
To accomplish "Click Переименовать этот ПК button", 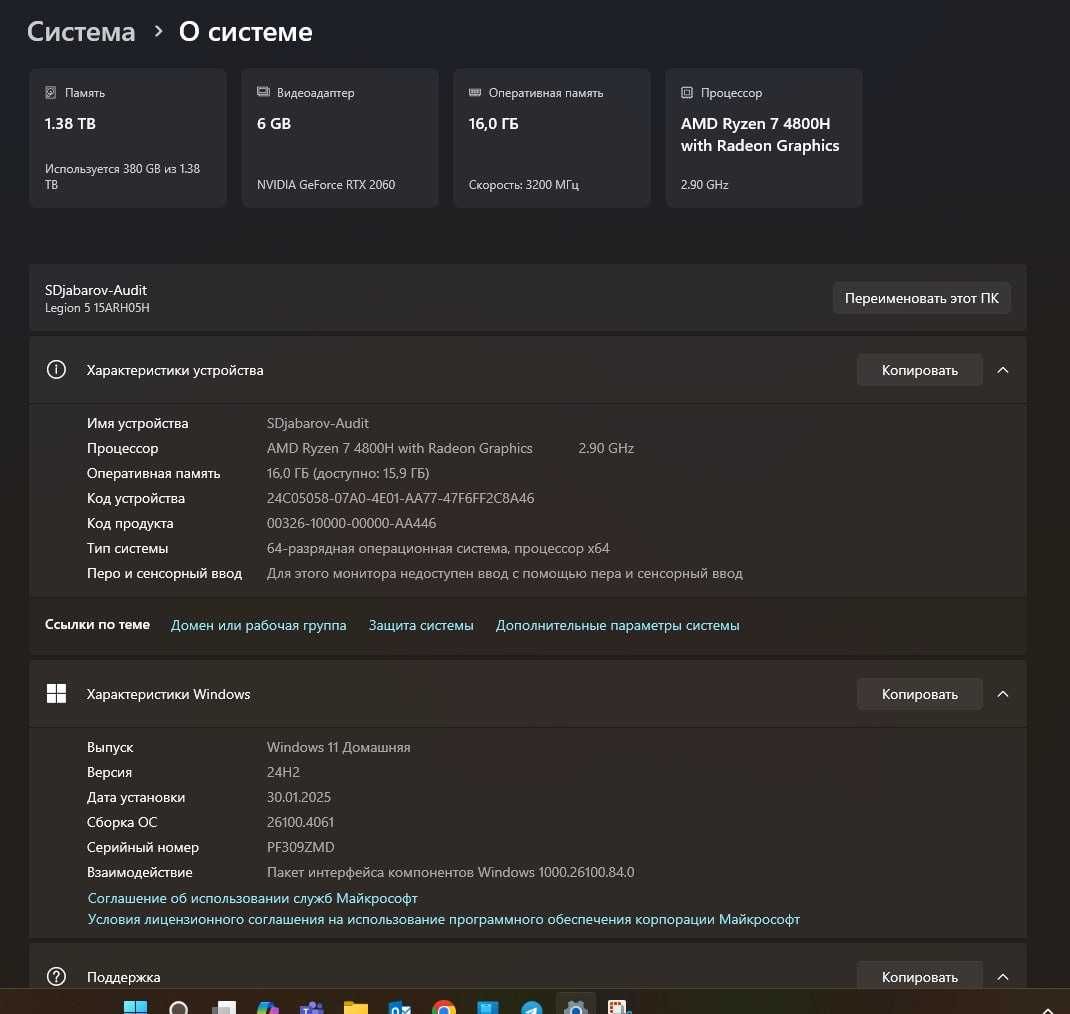I will 921,298.
